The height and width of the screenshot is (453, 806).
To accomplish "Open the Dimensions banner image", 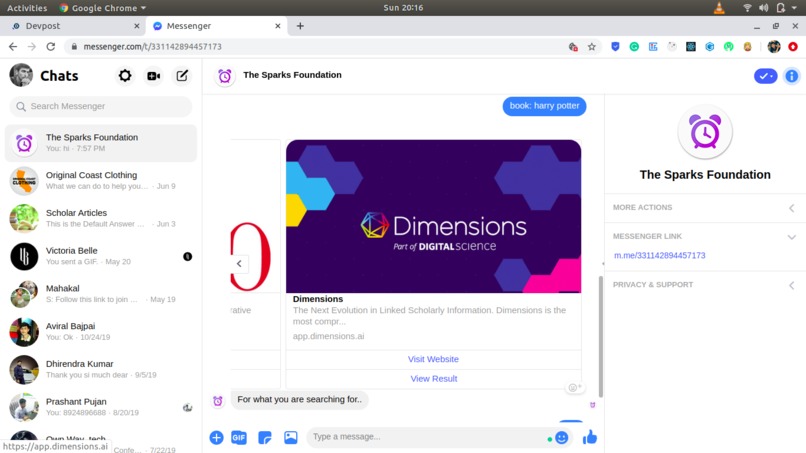I will (x=433, y=216).
